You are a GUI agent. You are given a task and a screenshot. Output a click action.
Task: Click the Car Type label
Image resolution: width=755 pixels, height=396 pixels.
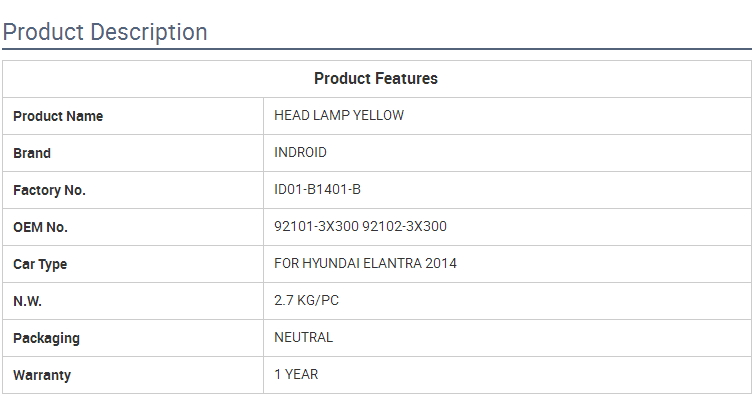click(40, 264)
